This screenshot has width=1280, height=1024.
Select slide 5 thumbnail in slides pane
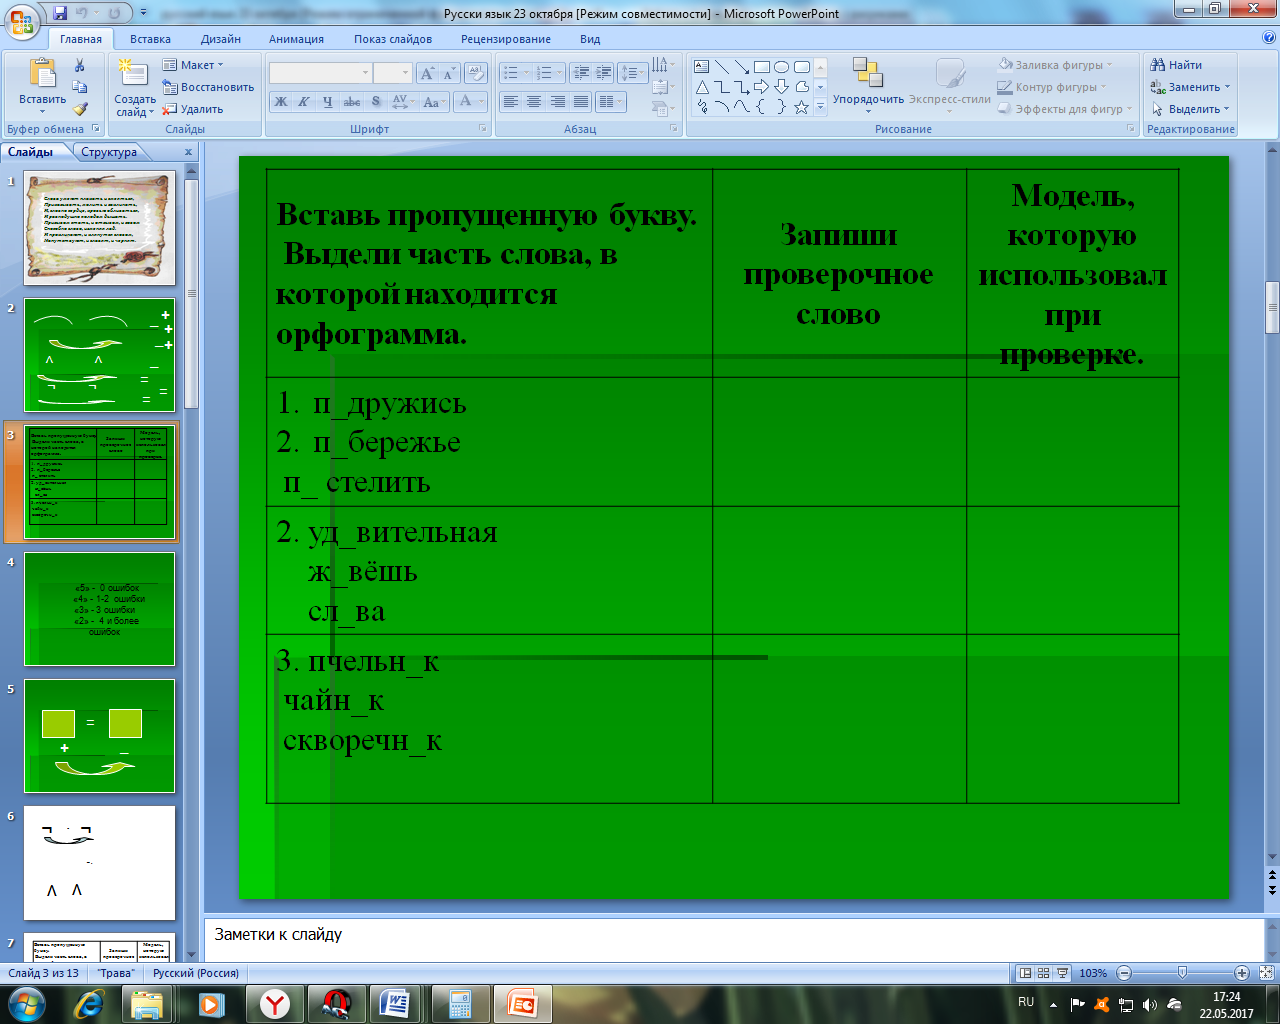[x=99, y=736]
